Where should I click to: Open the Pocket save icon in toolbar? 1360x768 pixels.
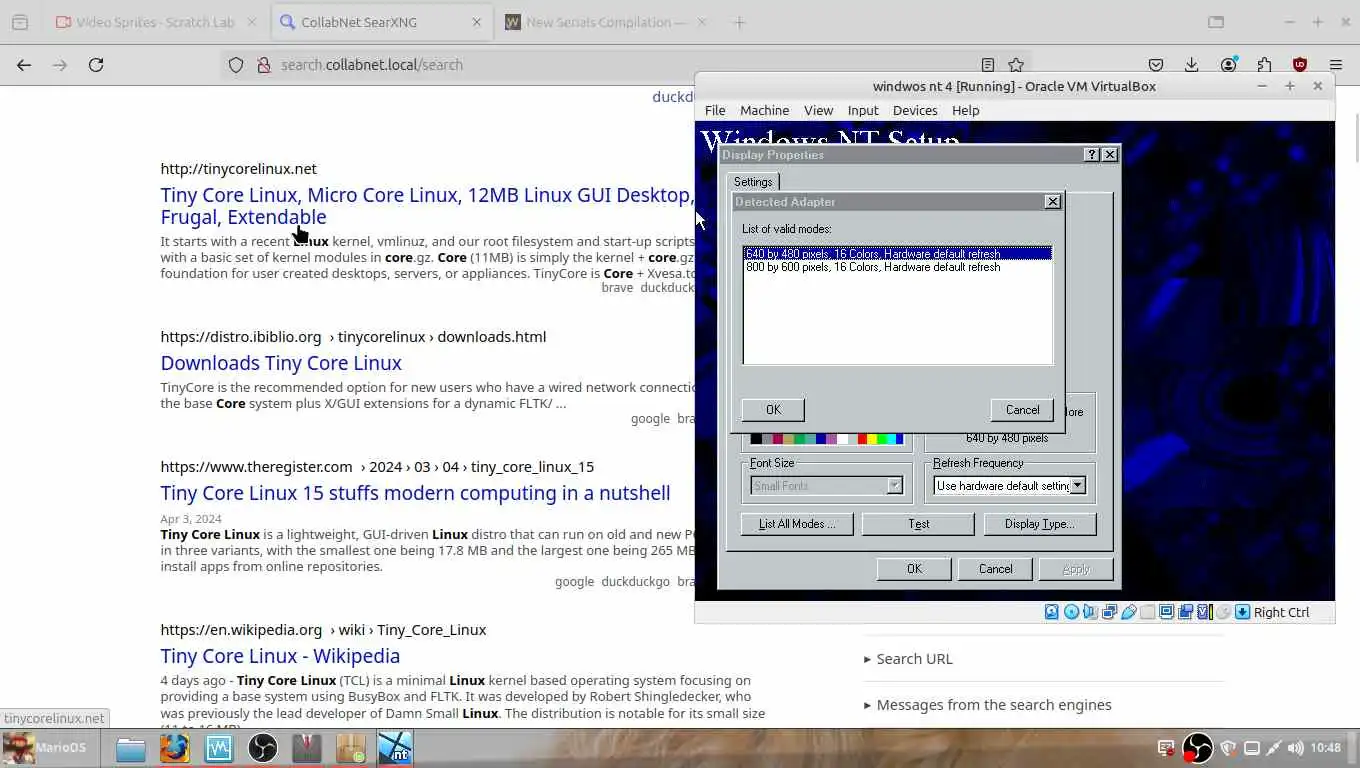(1156, 65)
